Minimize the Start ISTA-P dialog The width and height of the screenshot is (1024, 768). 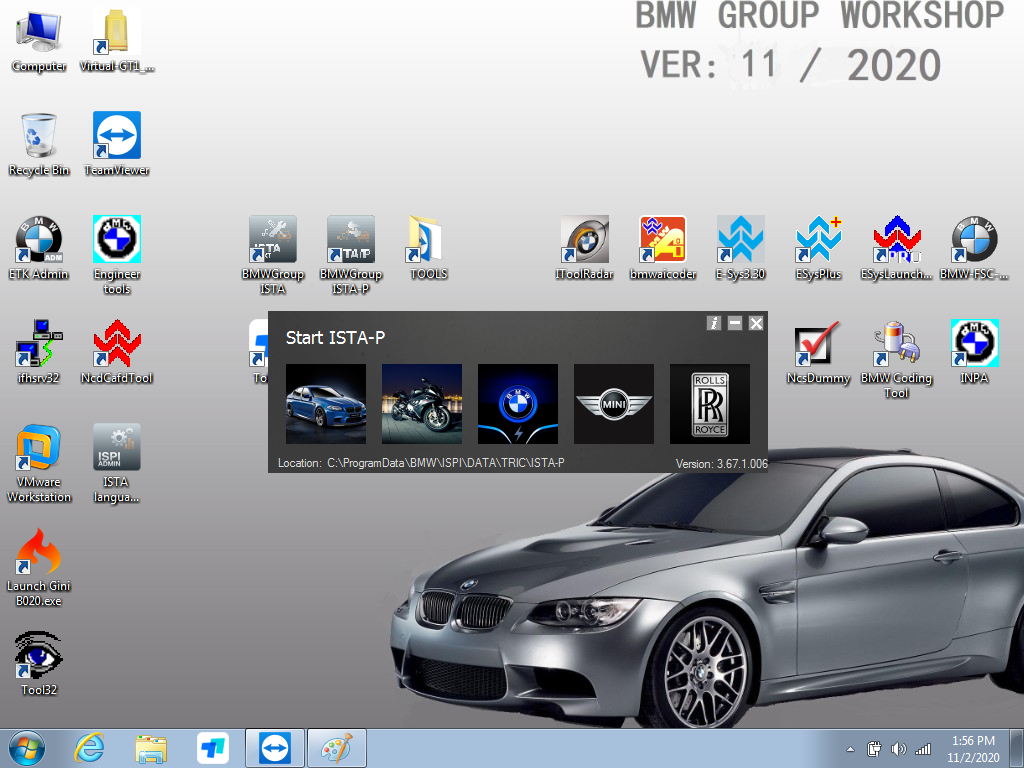[735, 323]
